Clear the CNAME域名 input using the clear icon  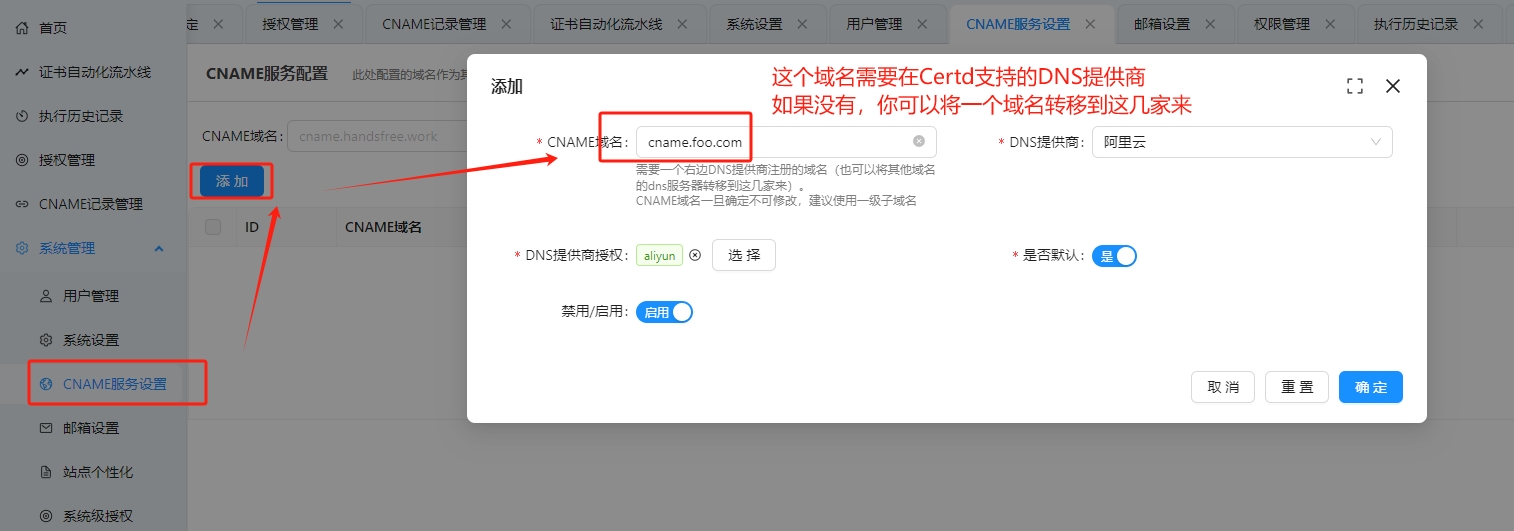(918, 142)
